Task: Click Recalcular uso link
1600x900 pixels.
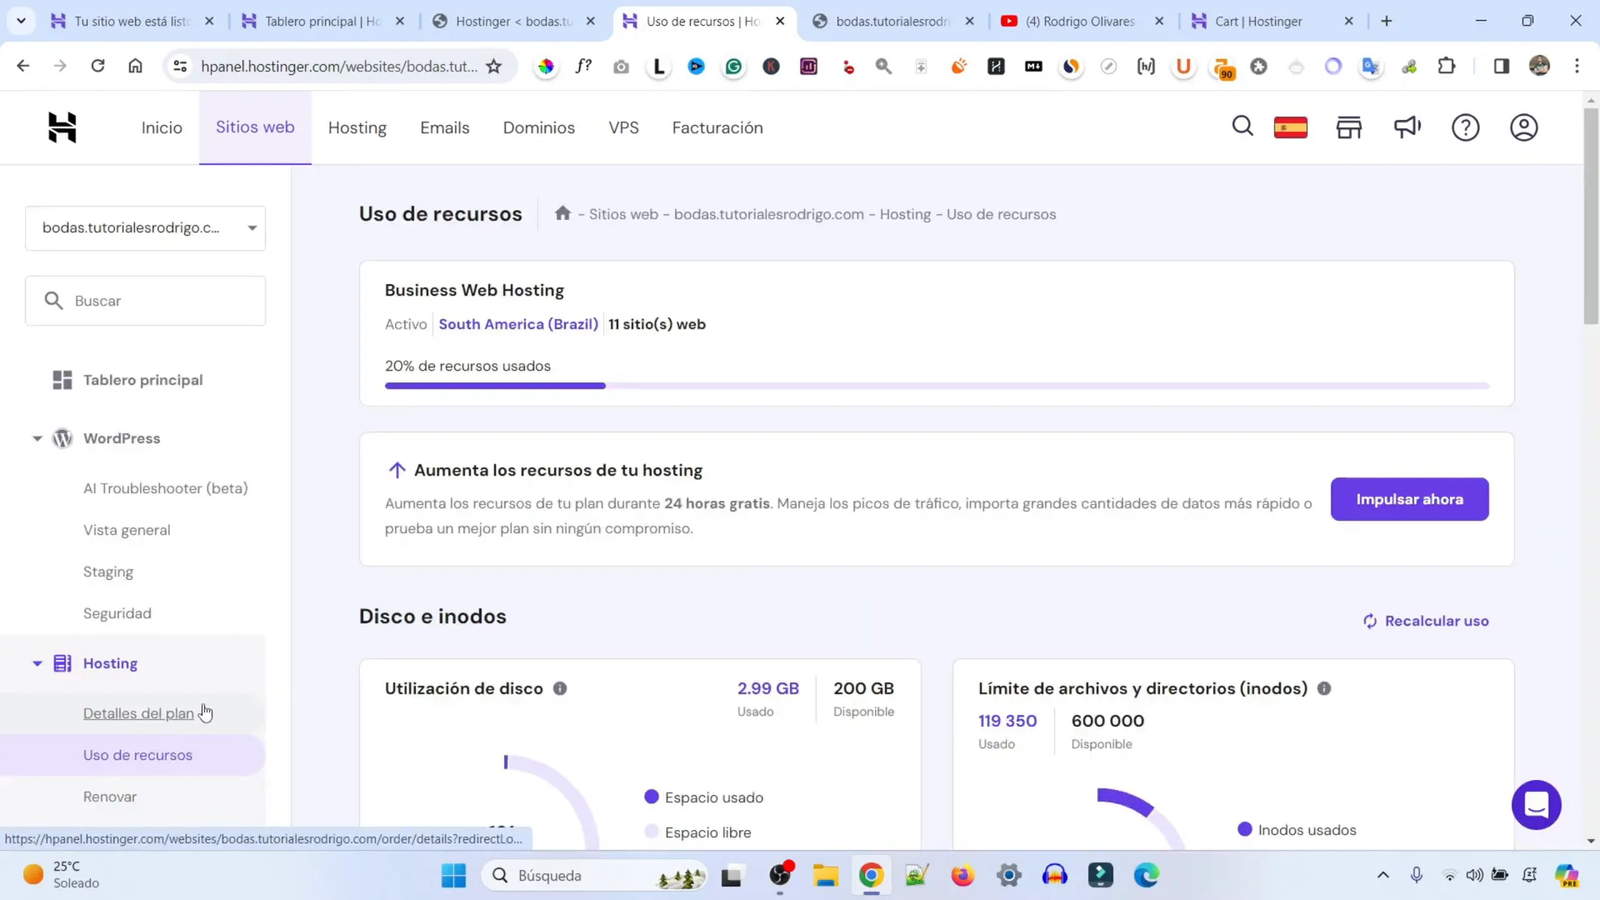Action: tap(1436, 621)
